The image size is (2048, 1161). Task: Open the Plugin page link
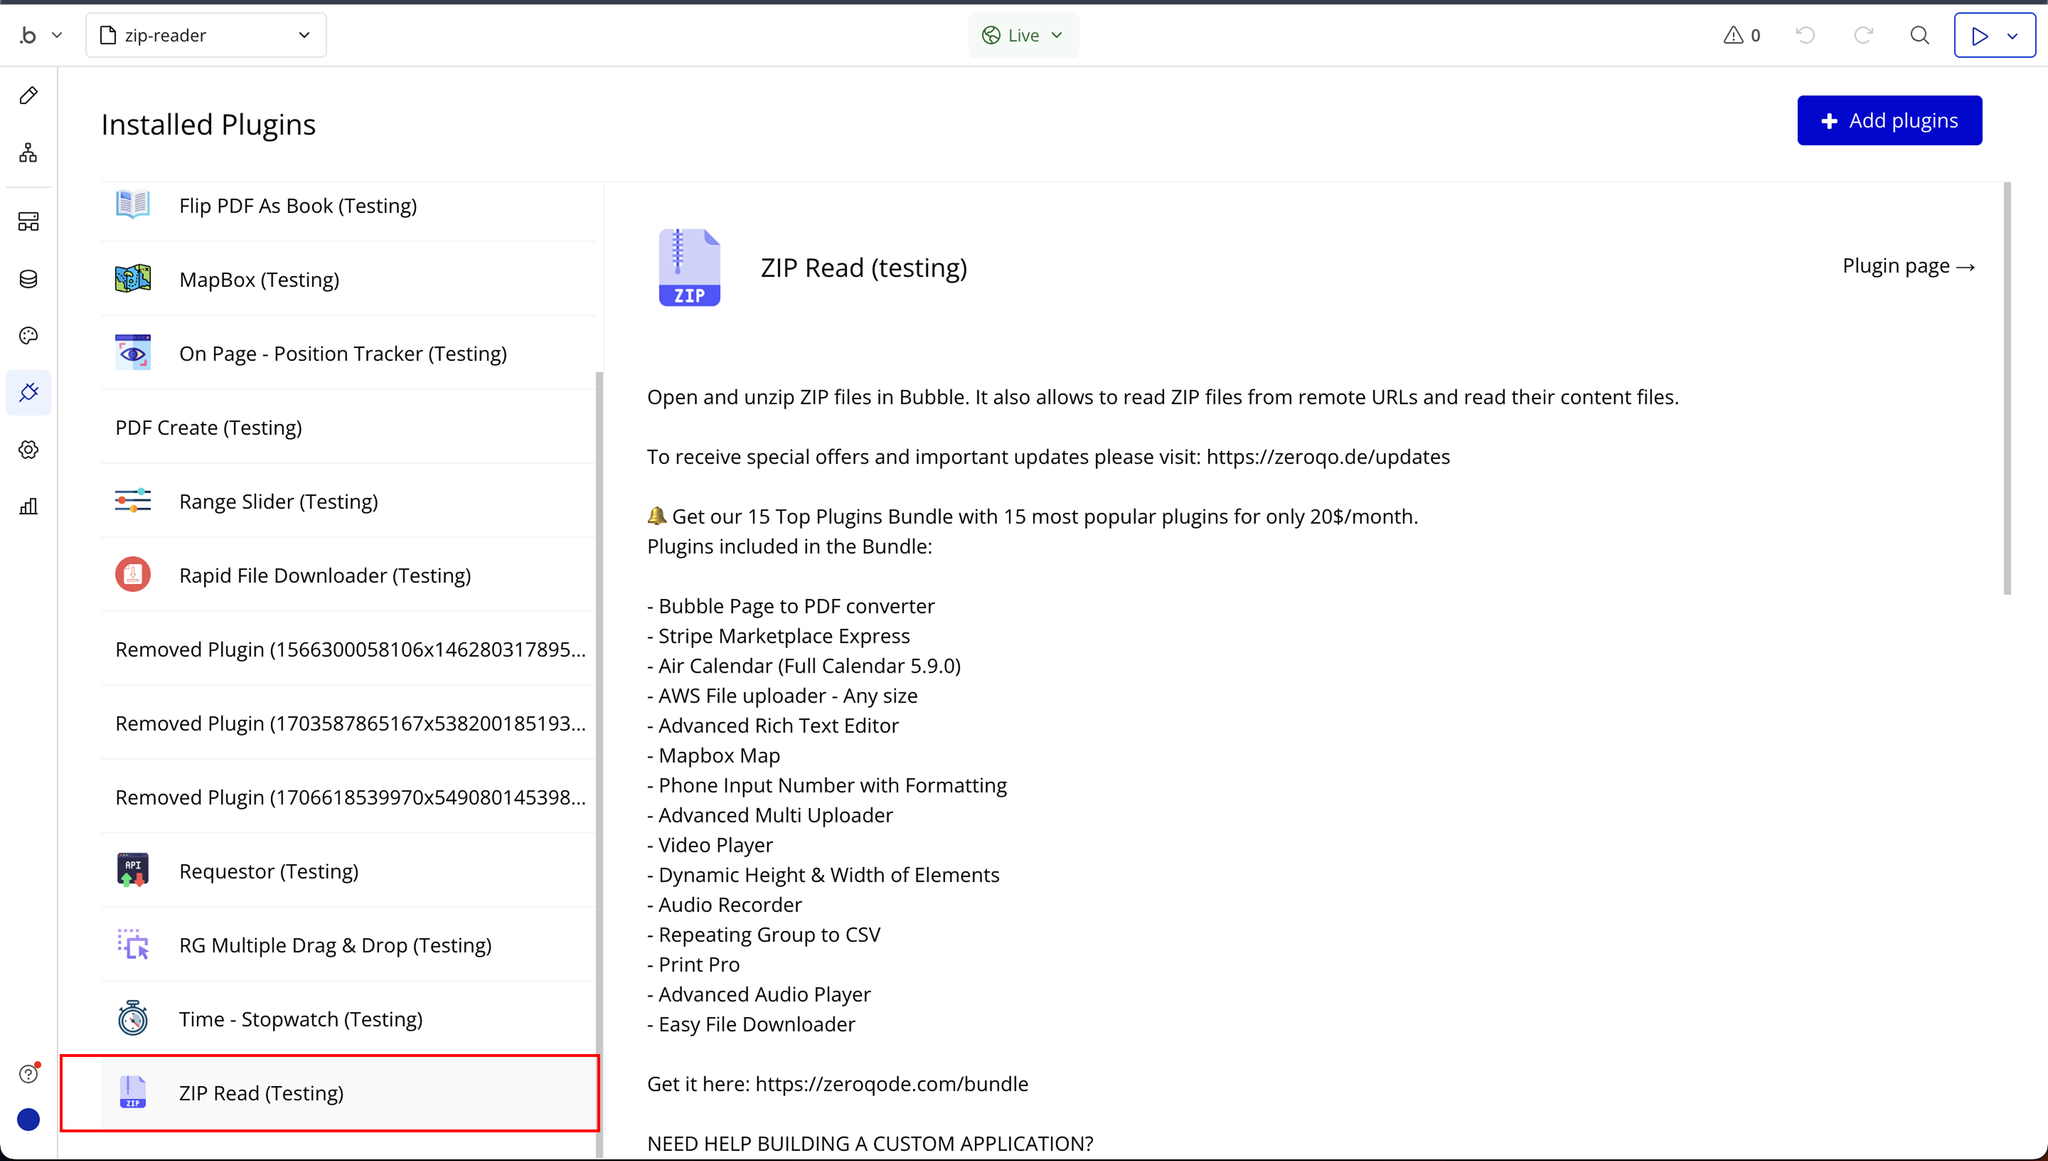click(1908, 266)
